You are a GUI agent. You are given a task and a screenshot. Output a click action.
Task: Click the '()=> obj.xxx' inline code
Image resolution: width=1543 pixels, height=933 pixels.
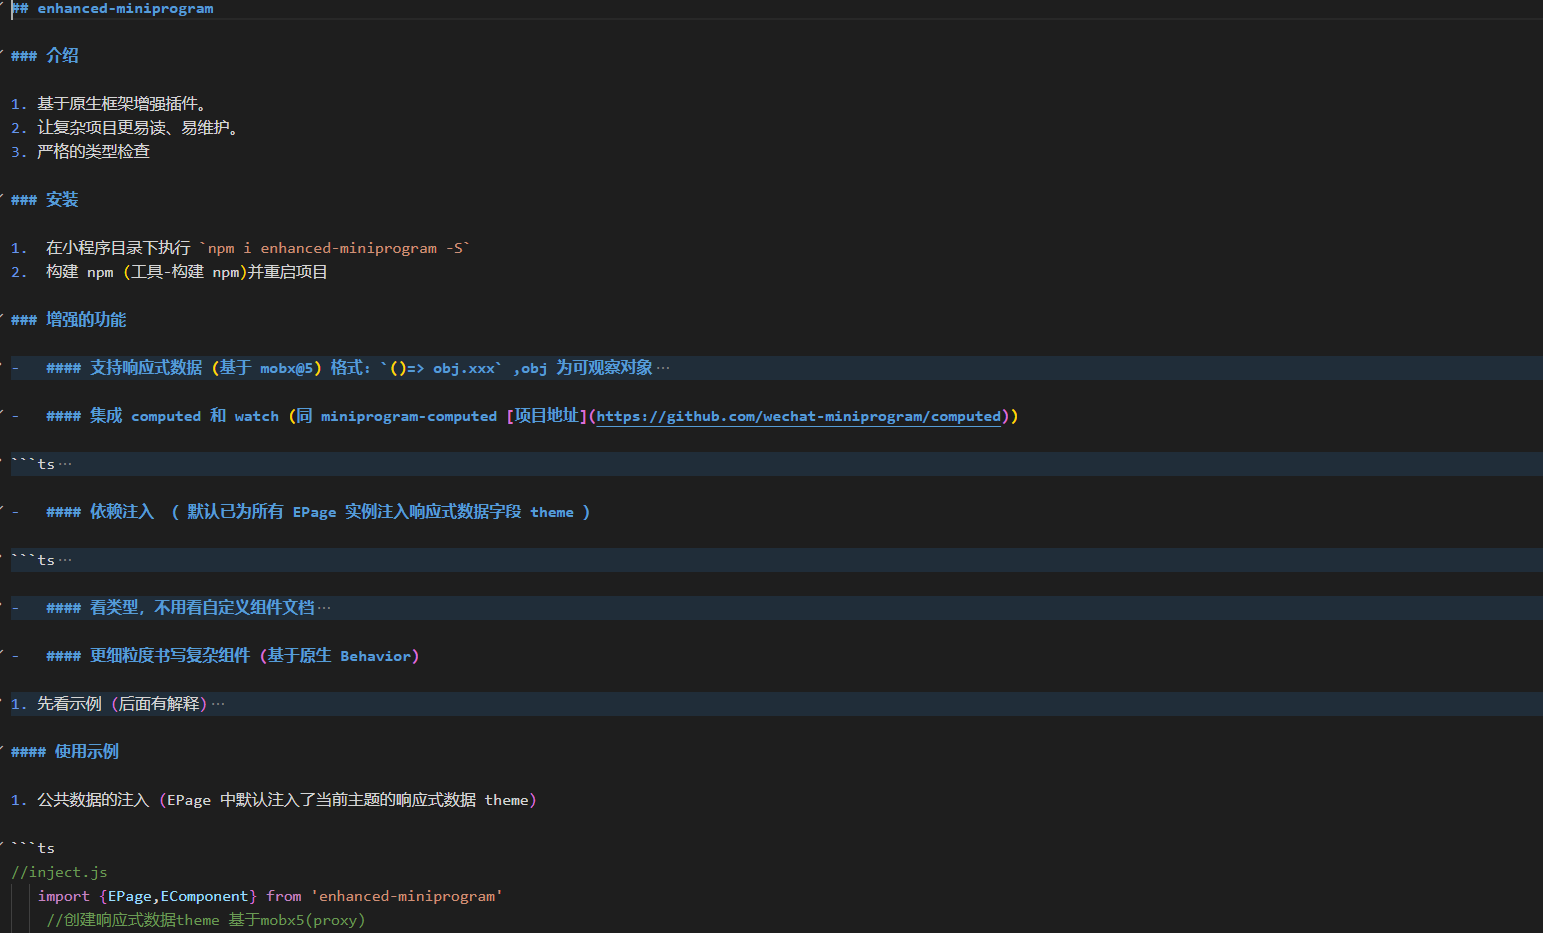(x=442, y=368)
